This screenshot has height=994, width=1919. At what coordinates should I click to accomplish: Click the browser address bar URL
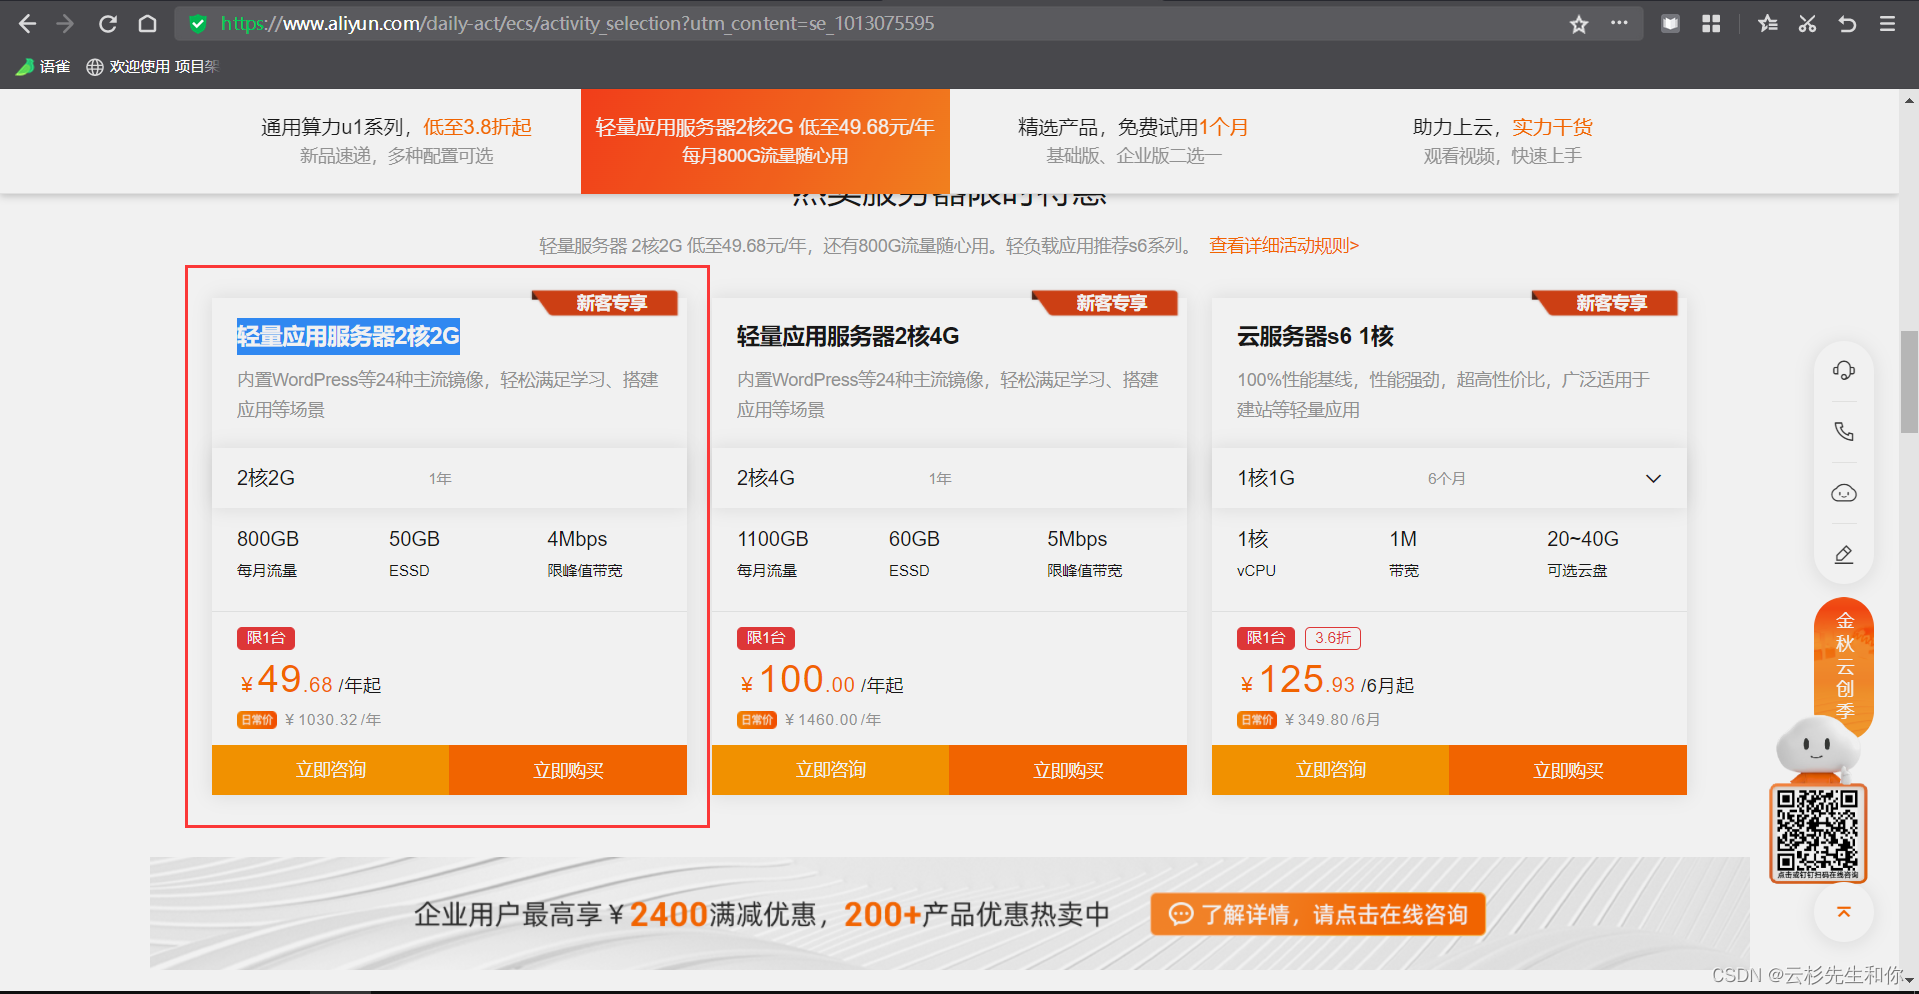577,23
